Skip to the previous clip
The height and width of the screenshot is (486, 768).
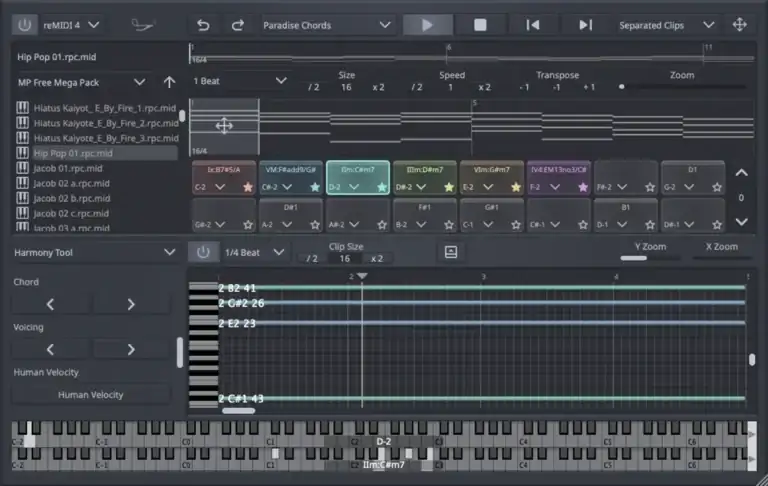point(532,25)
